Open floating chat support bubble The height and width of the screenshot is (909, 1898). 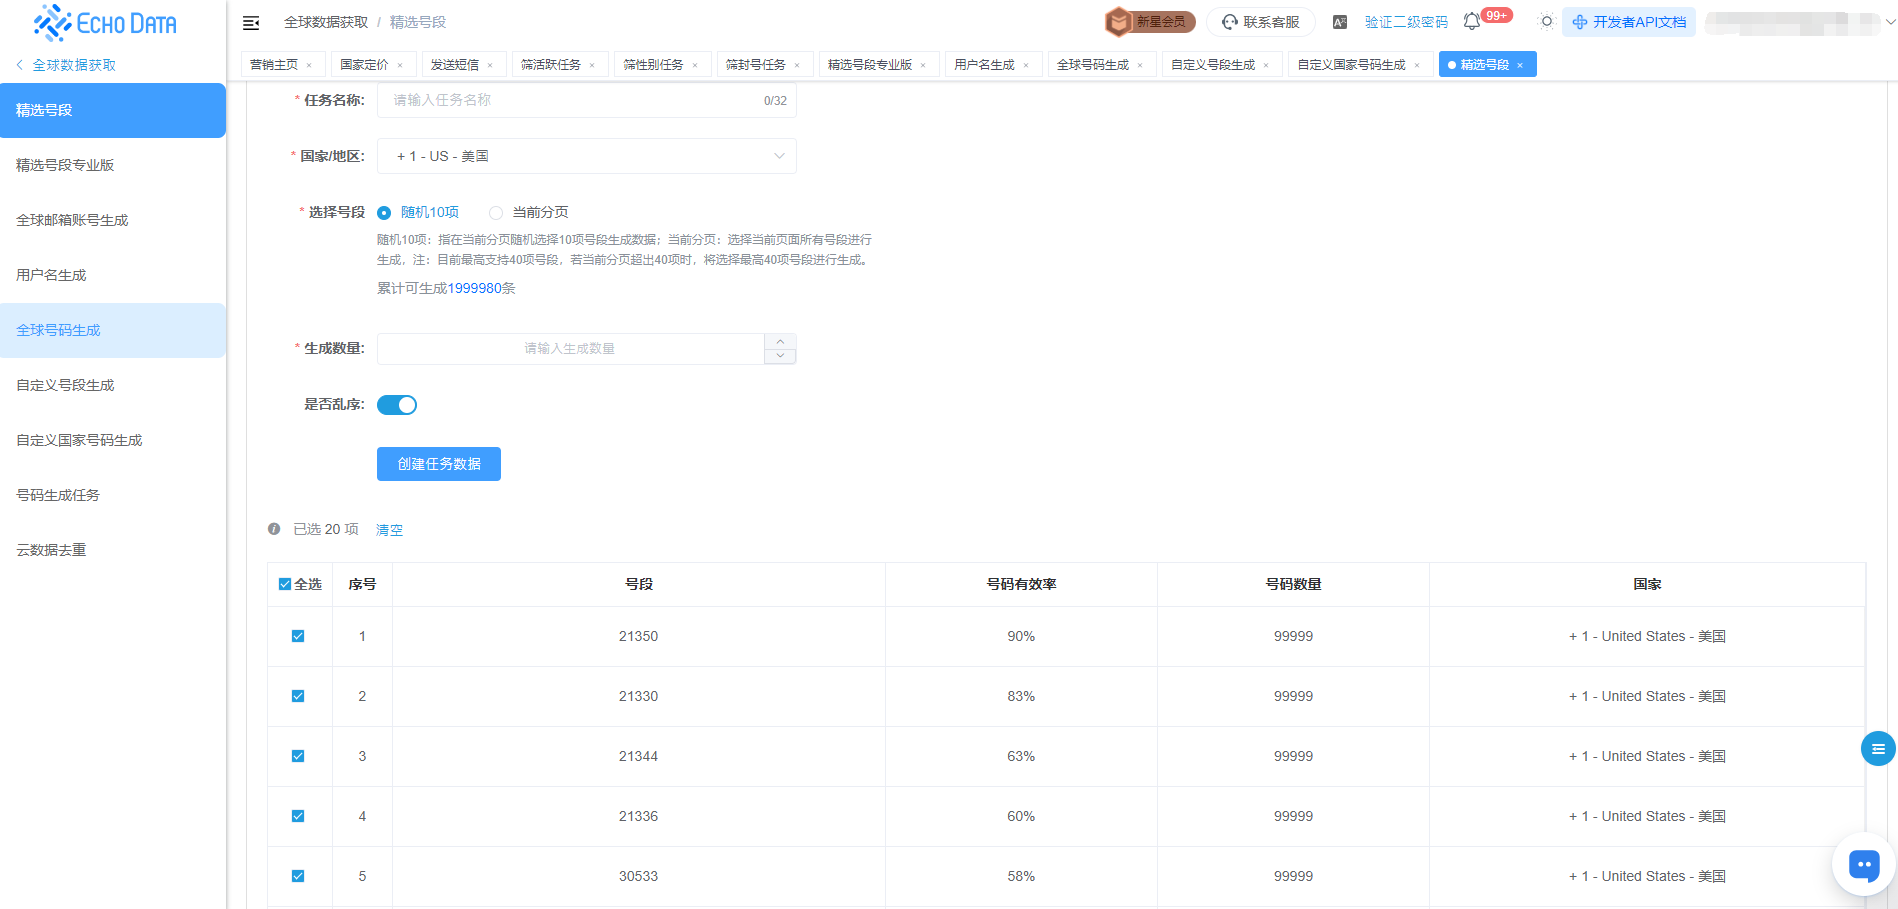click(x=1864, y=865)
